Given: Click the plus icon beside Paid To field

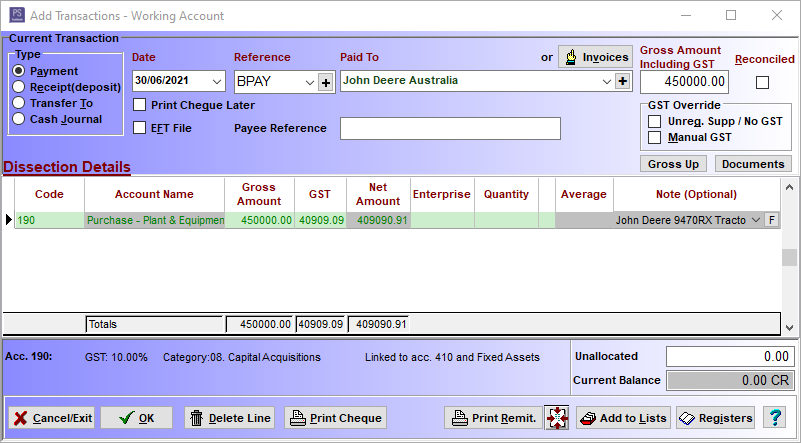Looking at the screenshot, I should click(622, 81).
